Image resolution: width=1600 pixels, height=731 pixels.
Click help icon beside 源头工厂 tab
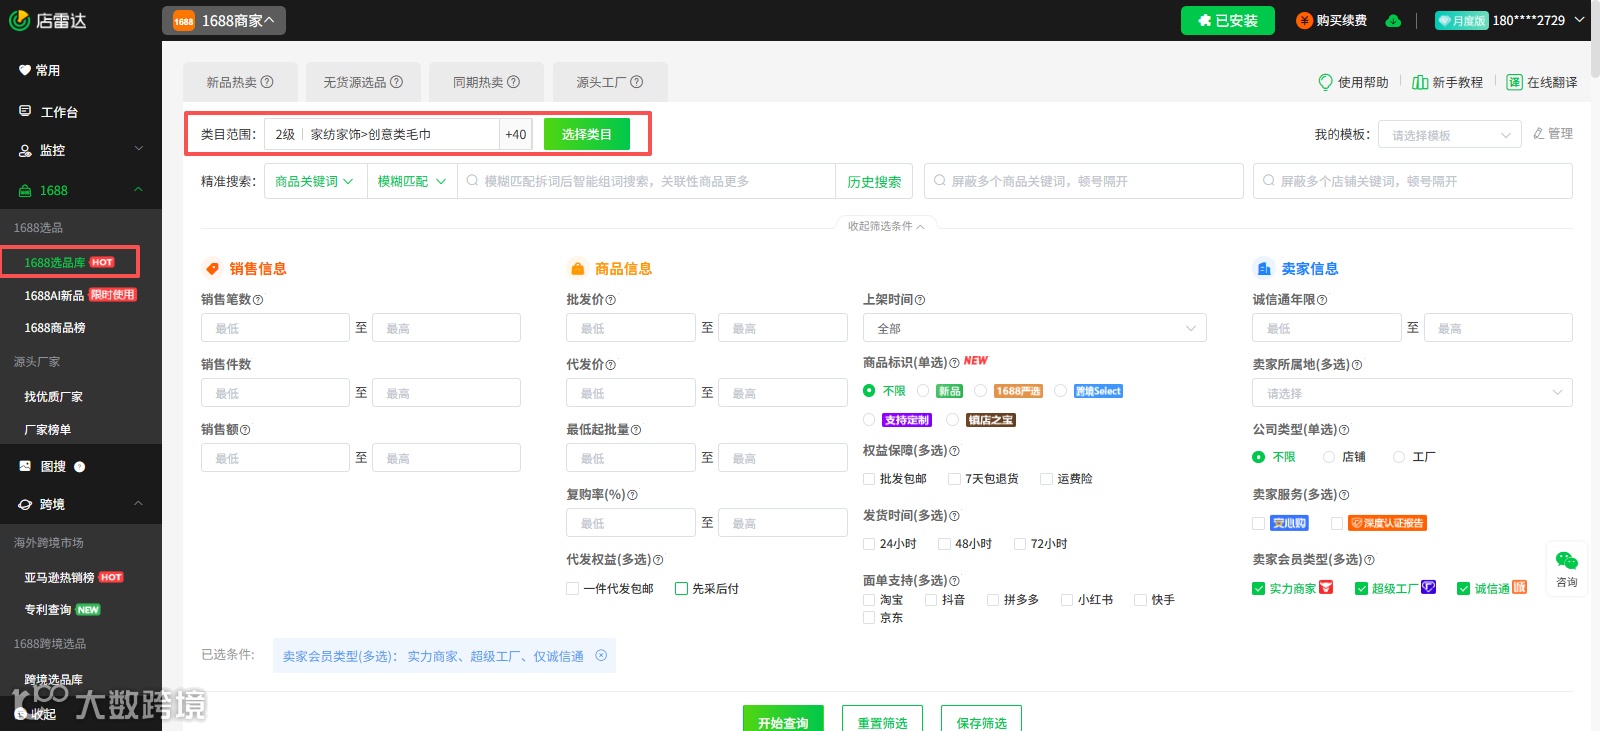pyautogui.click(x=637, y=82)
